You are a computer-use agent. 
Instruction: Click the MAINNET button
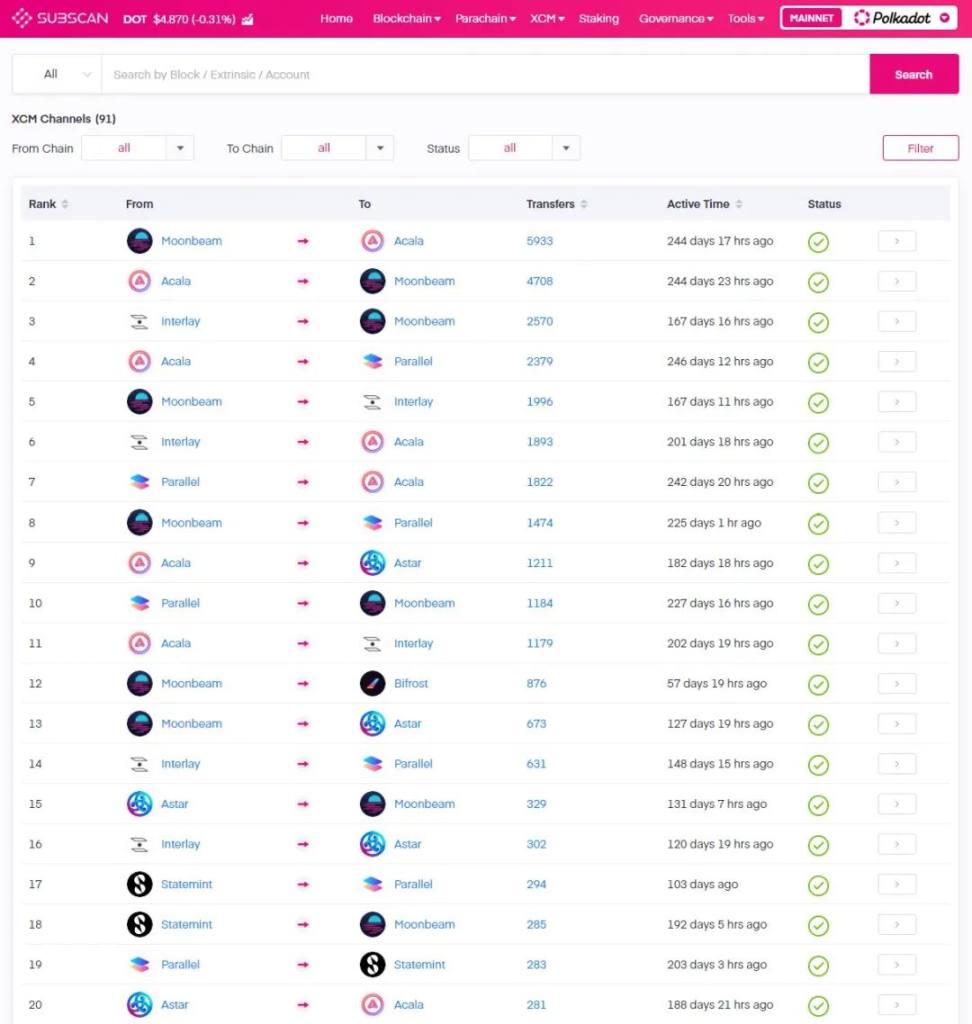(x=811, y=18)
